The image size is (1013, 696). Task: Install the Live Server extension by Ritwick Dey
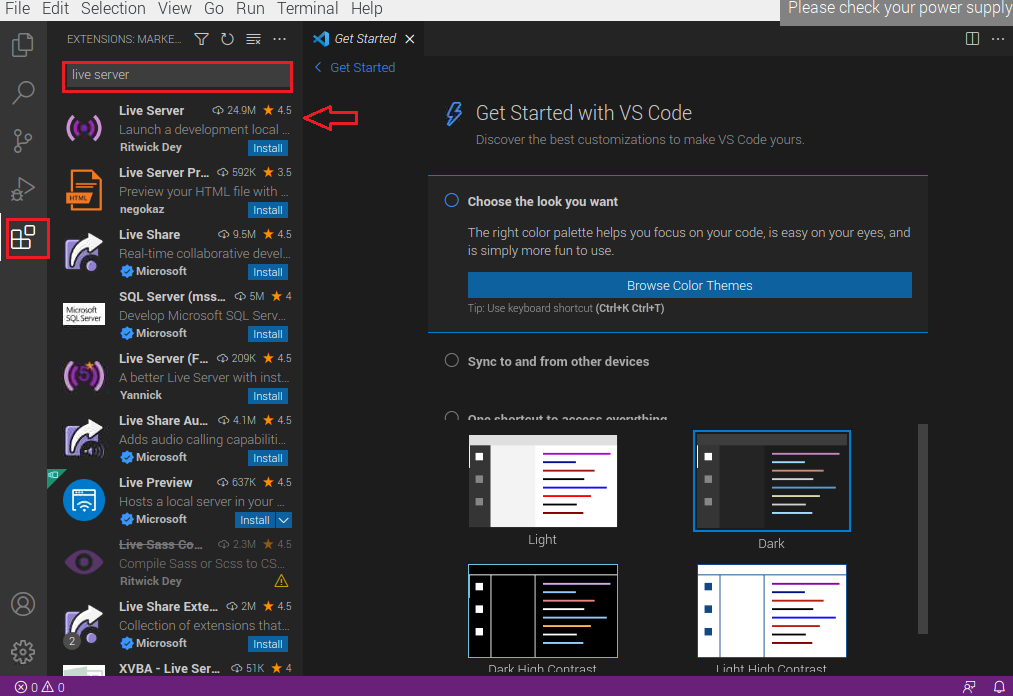pos(267,148)
